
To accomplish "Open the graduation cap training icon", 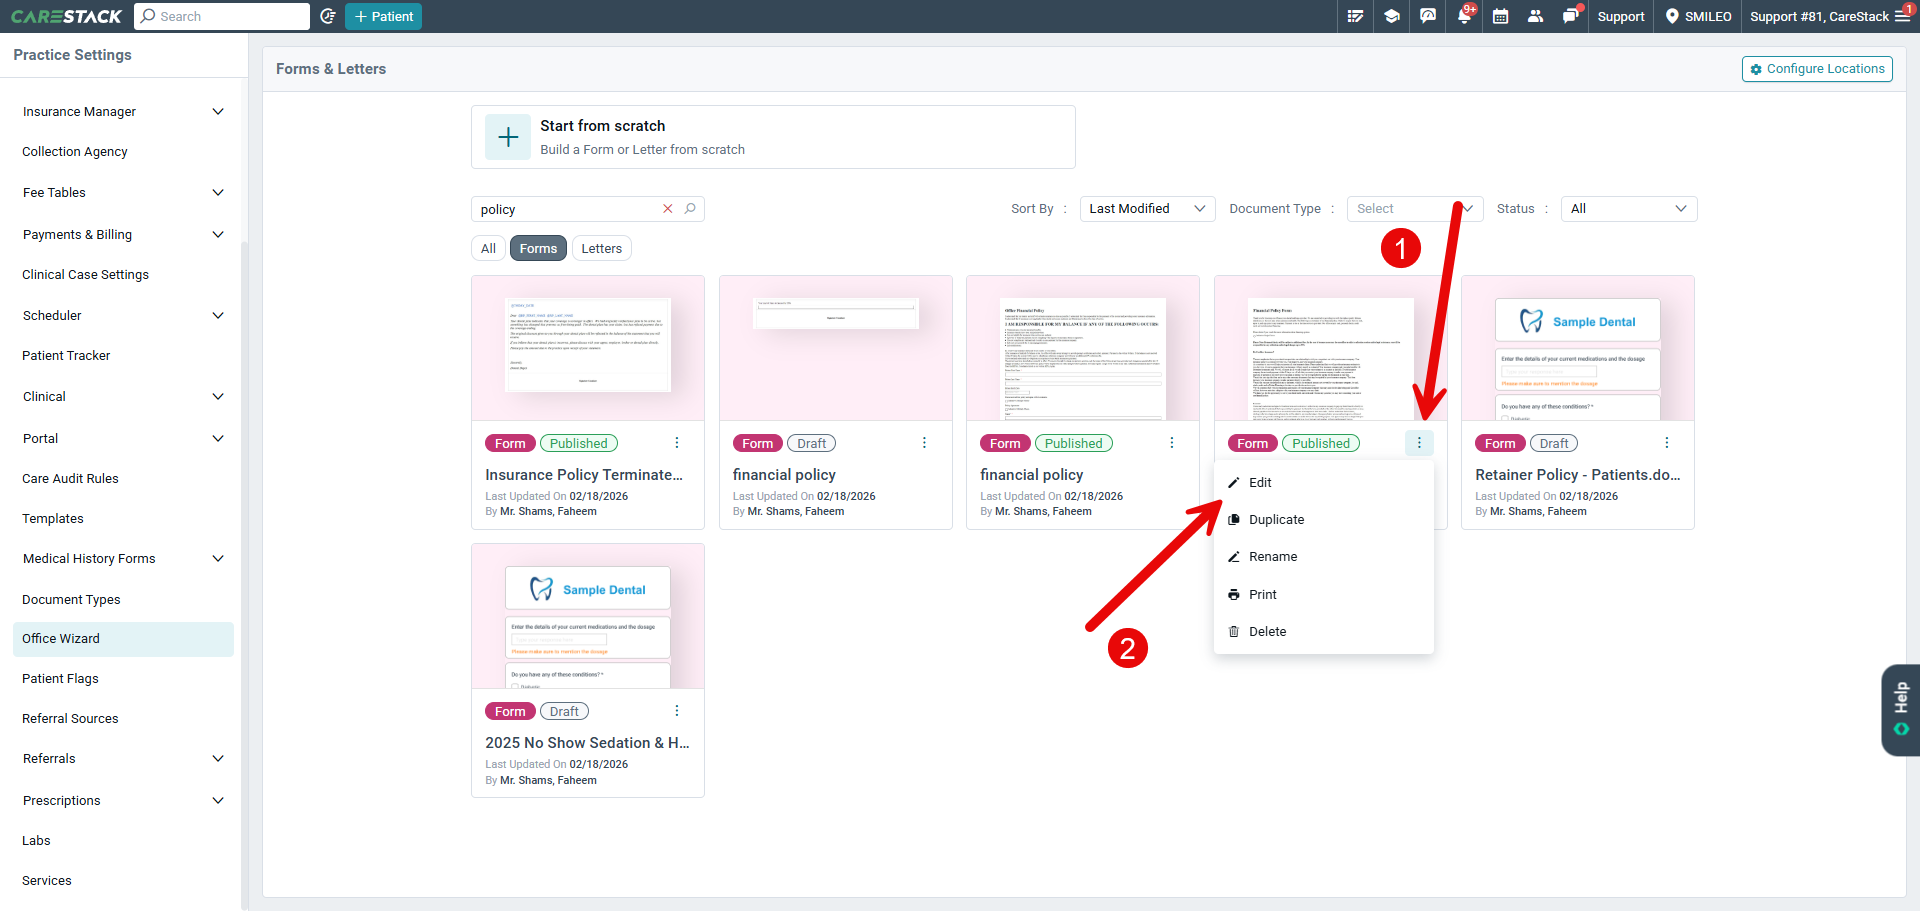I will [1391, 16].
